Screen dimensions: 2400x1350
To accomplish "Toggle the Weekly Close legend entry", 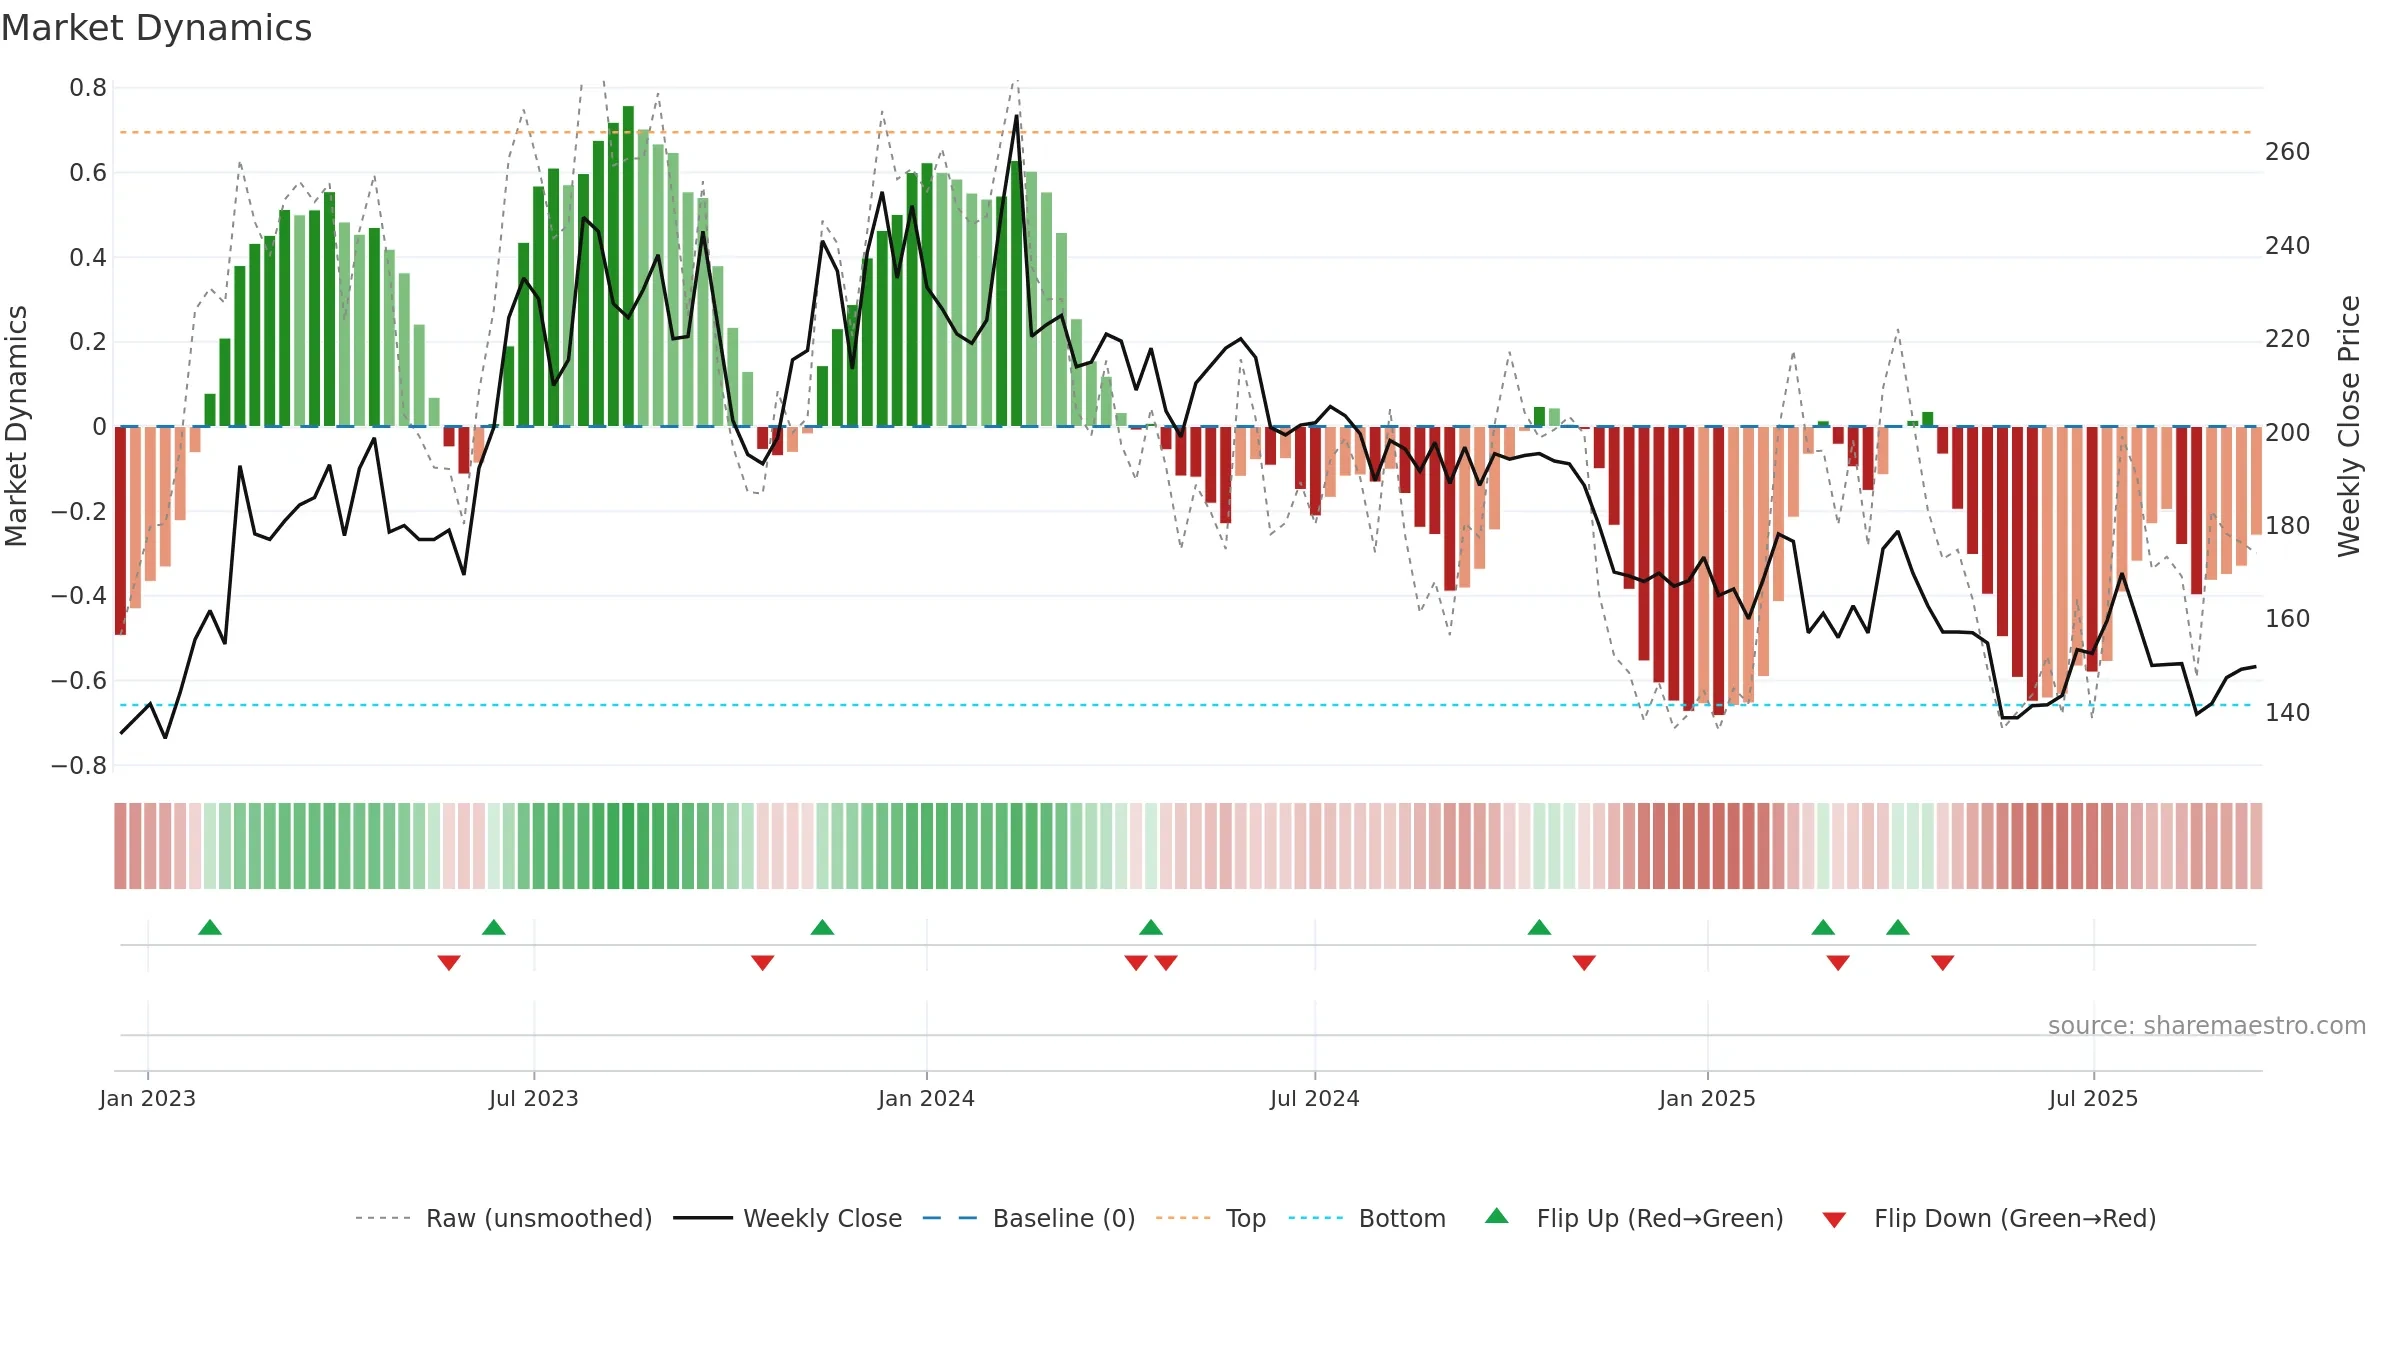I will tap(788, 1218).
